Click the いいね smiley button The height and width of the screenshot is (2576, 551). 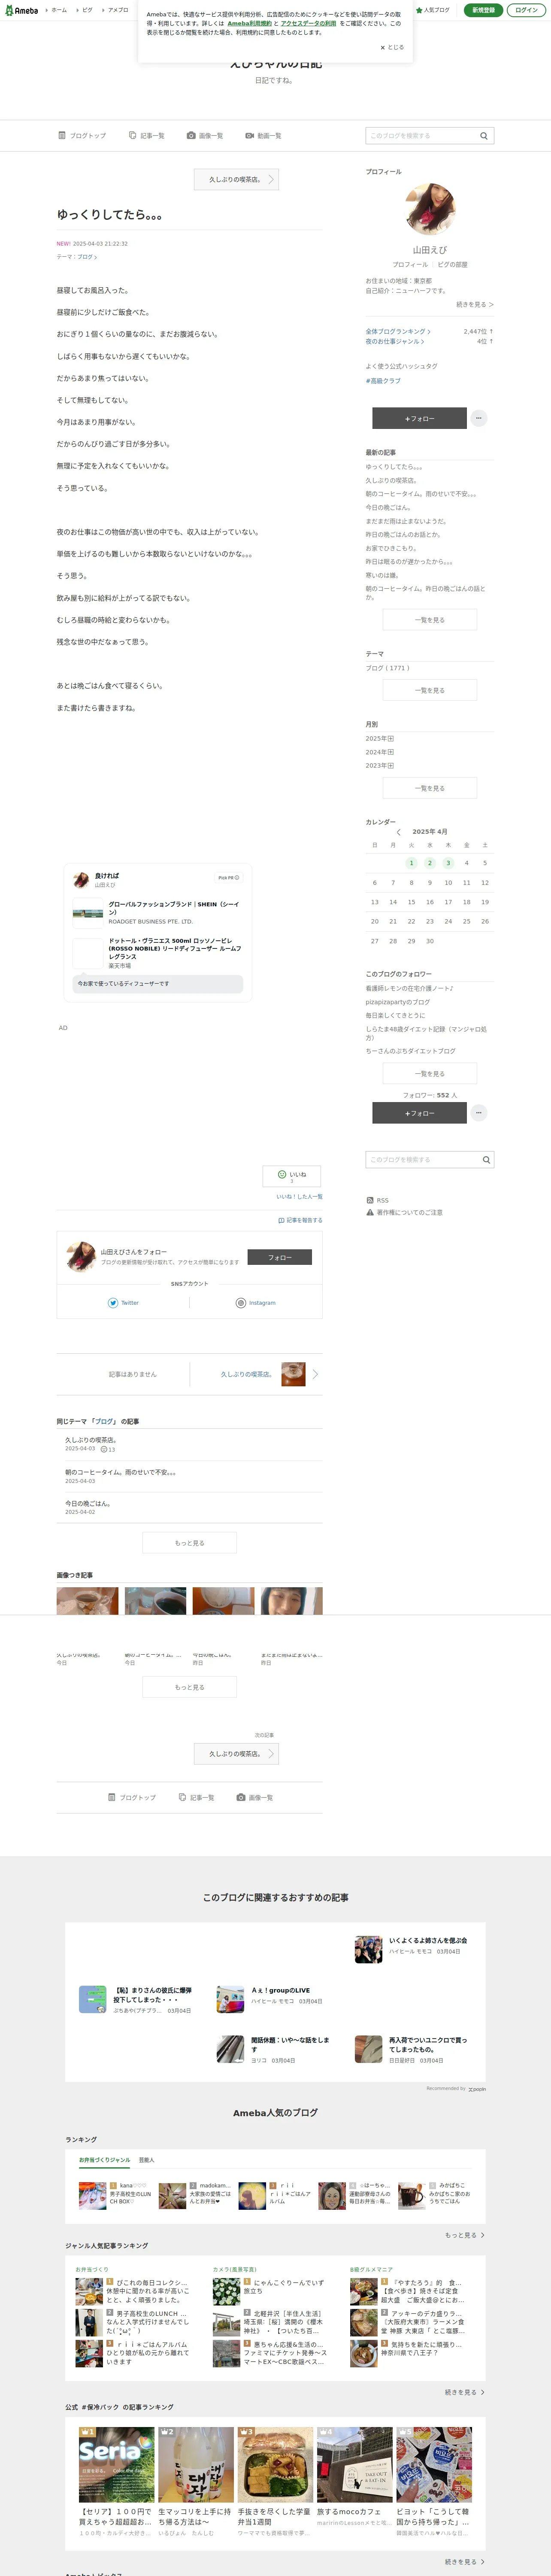click(292, 1176)
